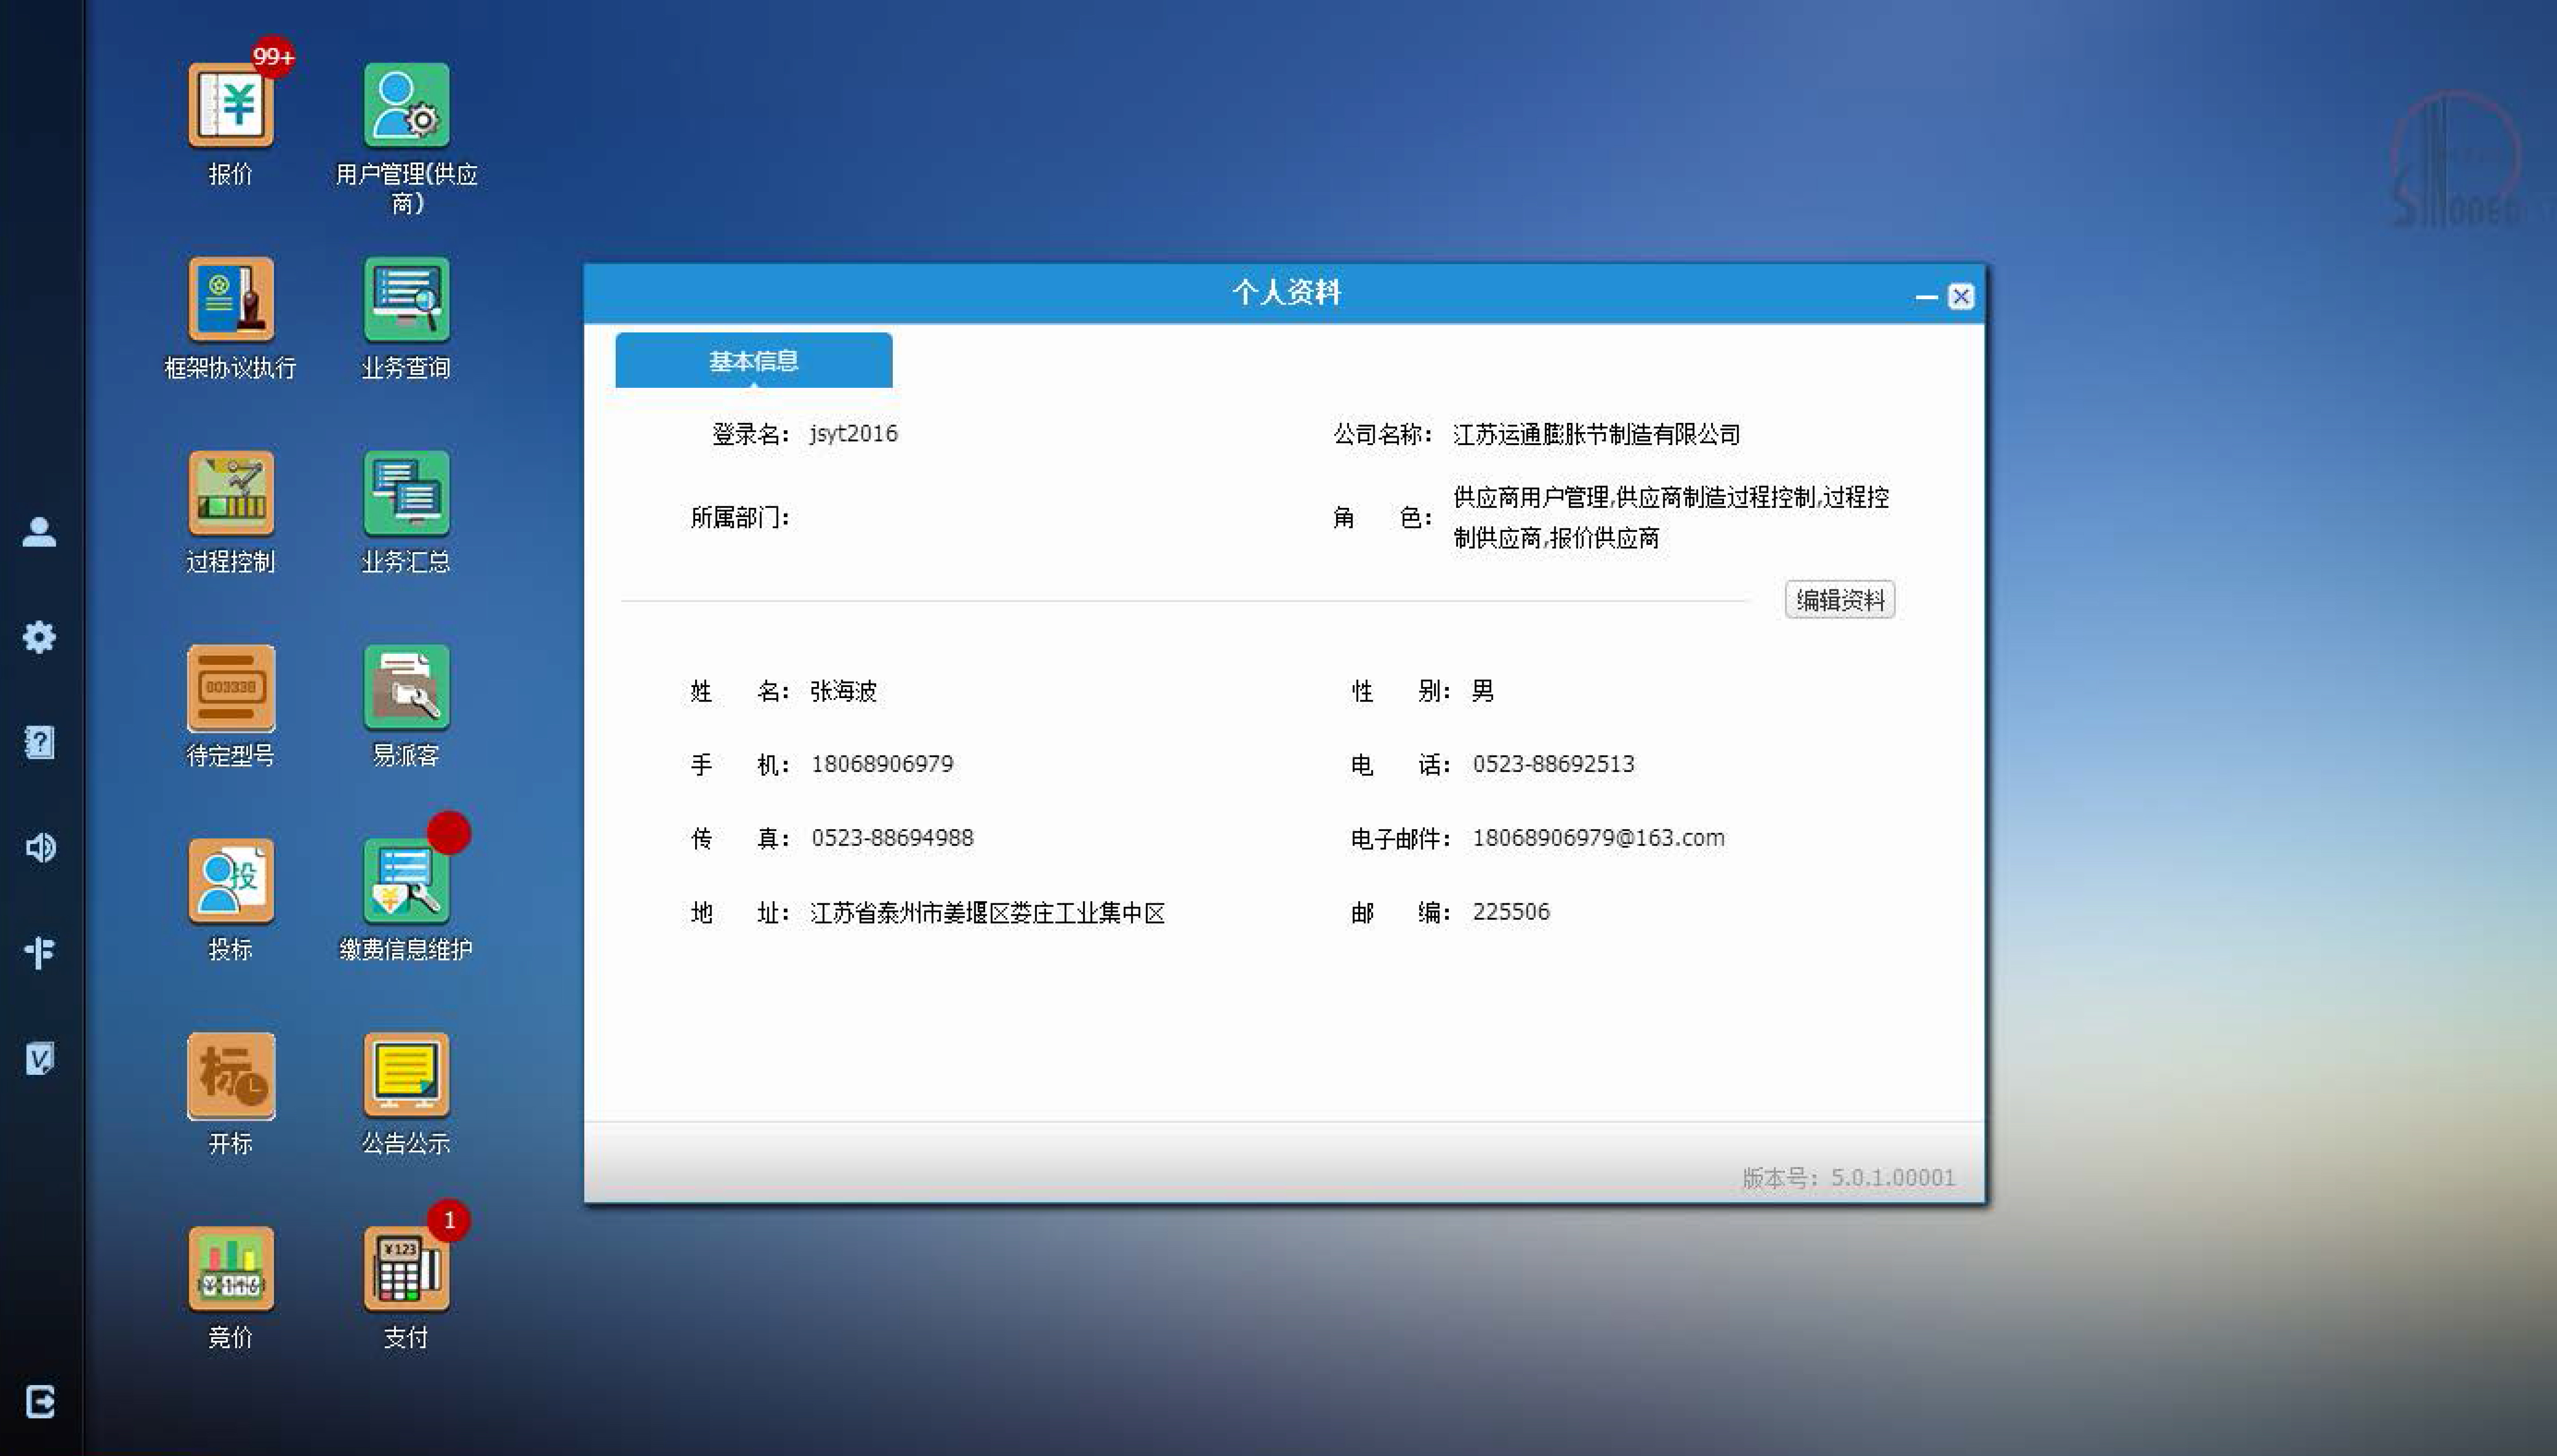Click company name 江苏运通膨胀节制造有限公司

[x=1596, y=434]
